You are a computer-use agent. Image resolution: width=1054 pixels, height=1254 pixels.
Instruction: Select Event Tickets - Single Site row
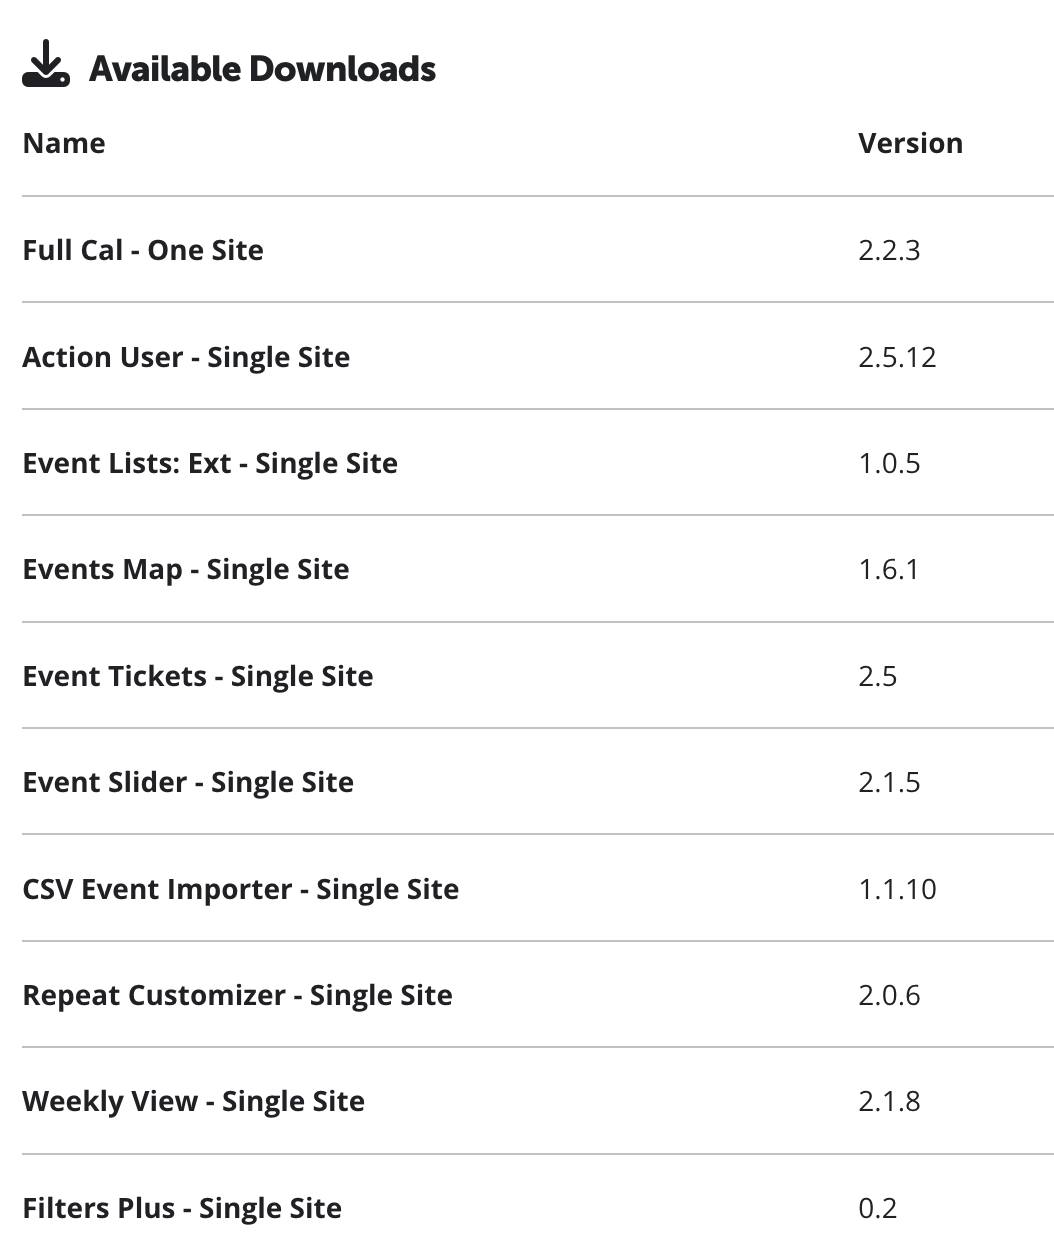[198, 676]
